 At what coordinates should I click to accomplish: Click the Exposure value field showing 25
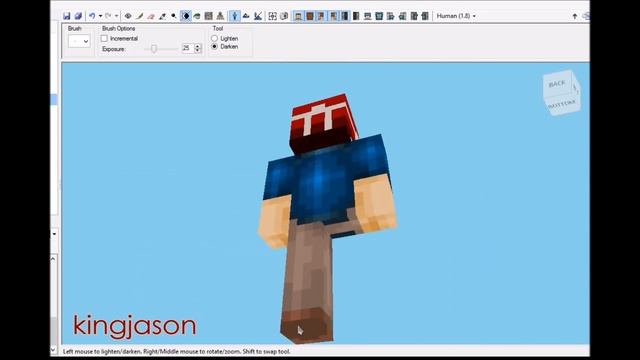point(187,48)
